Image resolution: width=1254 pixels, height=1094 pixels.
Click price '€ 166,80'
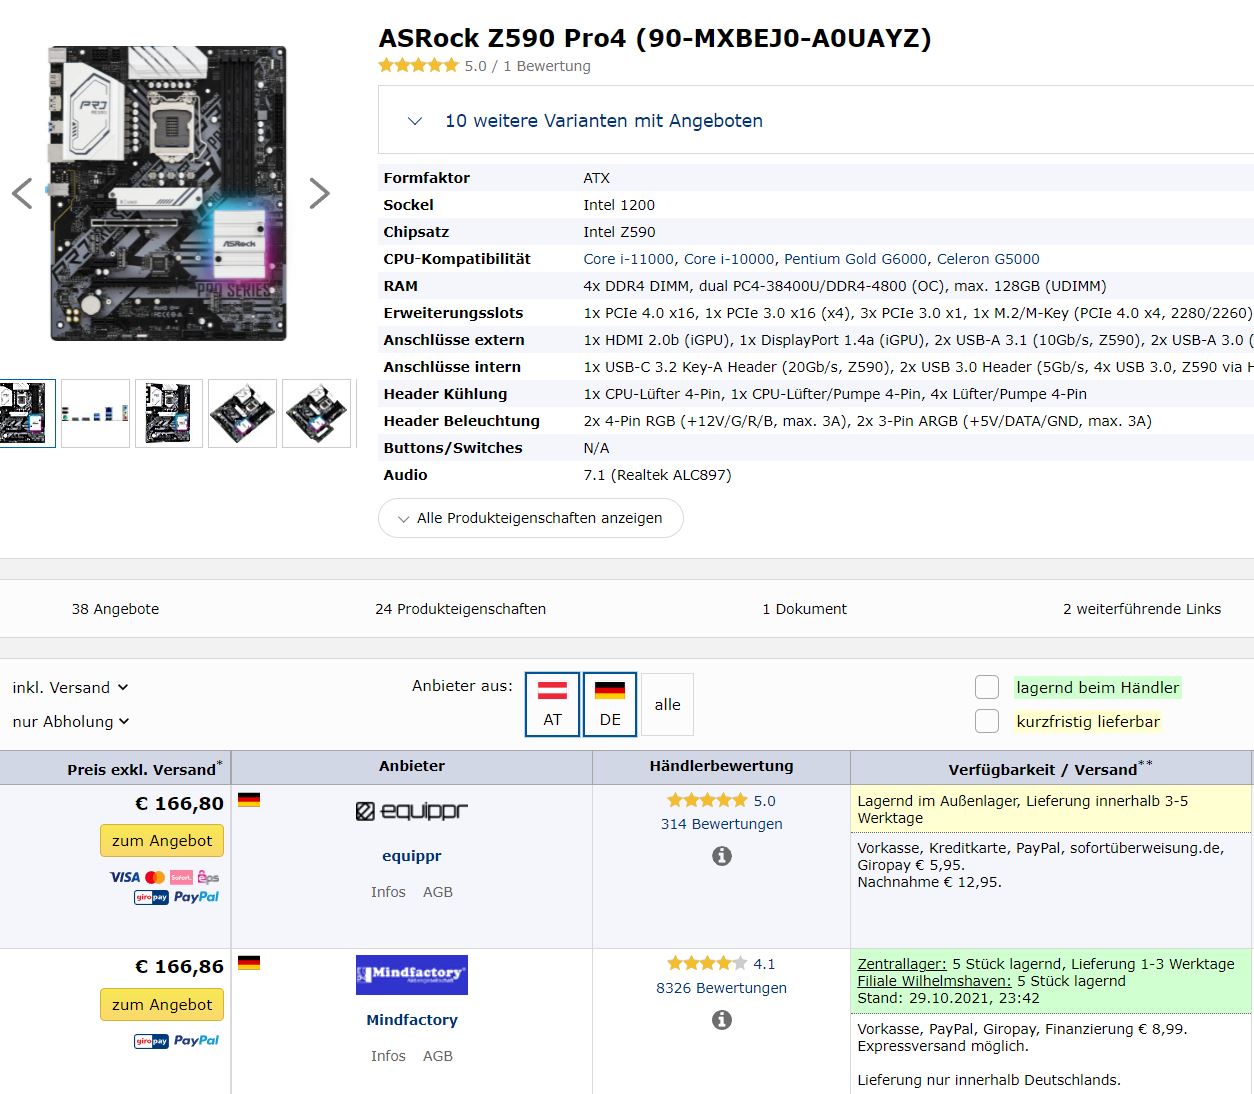point(180,803)
